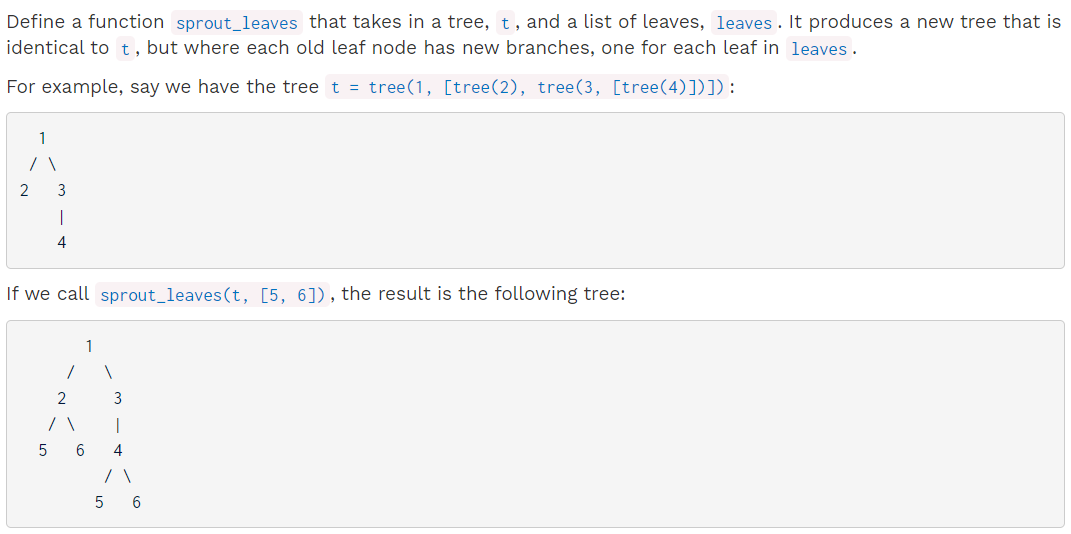
Task: Click root node 1 in first tree diagram
Action: [x=42, y=139]
